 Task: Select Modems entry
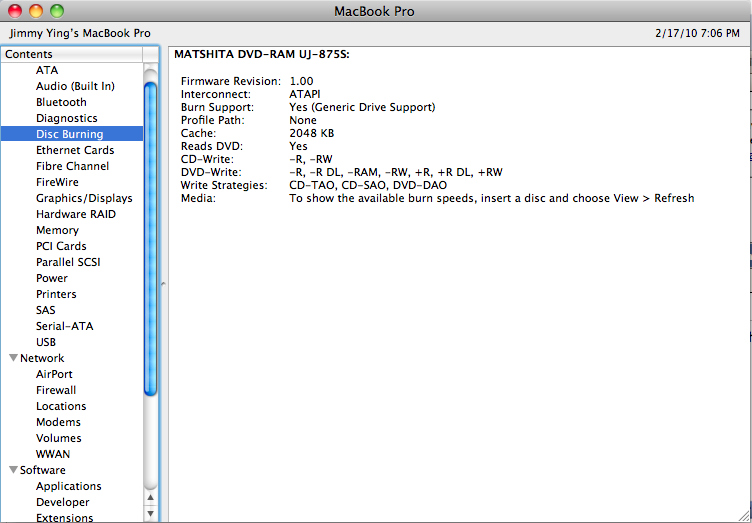pyautogui.click(x=58, y=422)
